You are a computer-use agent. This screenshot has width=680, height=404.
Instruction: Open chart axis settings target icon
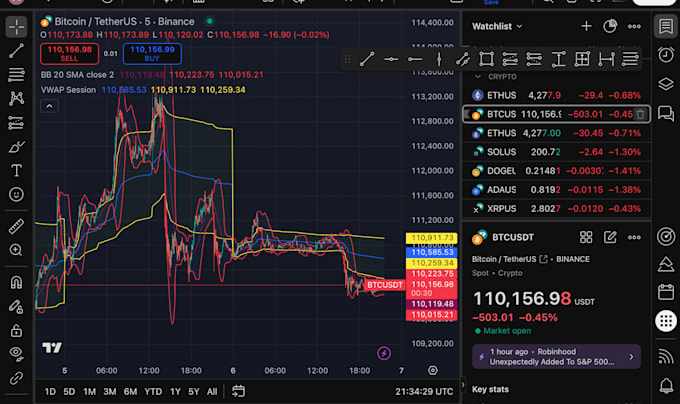(432, 370)
